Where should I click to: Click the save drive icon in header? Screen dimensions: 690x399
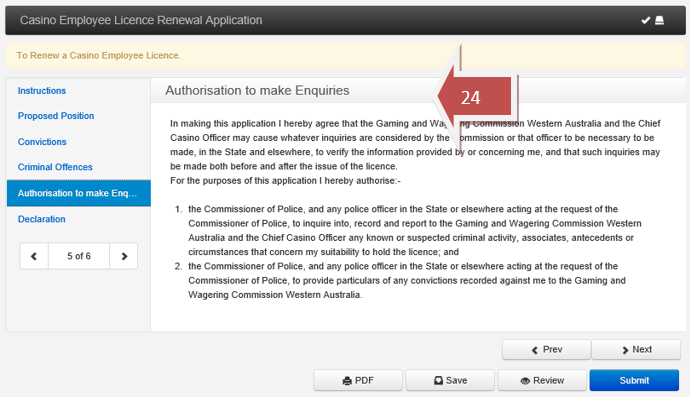pos(659,20)
